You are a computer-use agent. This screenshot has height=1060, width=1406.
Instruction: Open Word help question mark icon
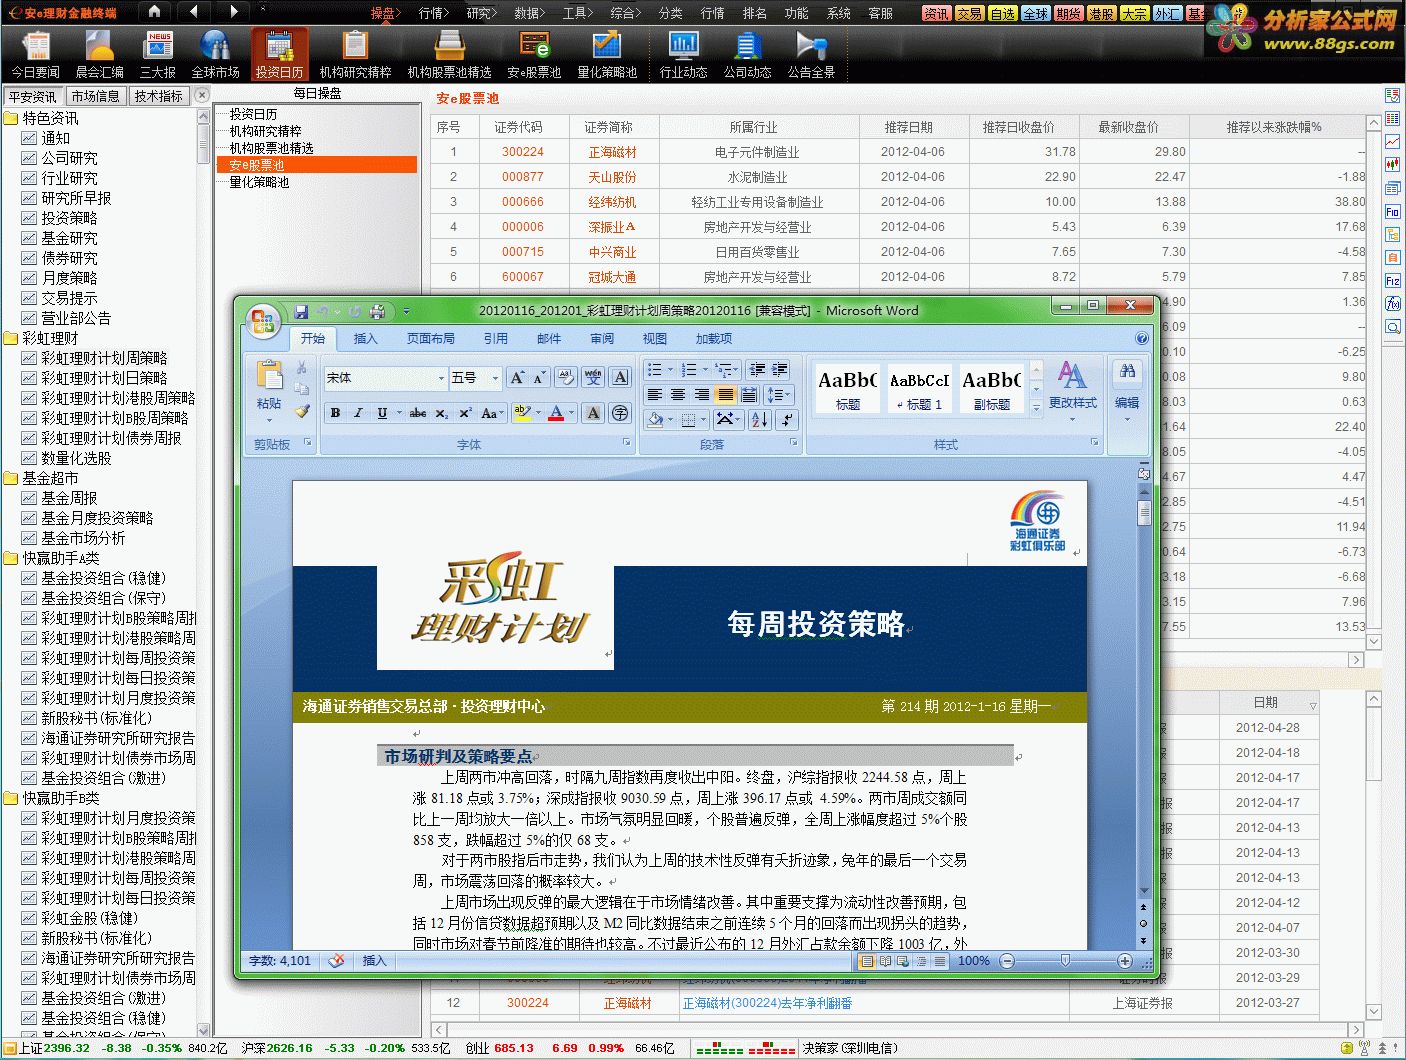tap(1141, 338)
